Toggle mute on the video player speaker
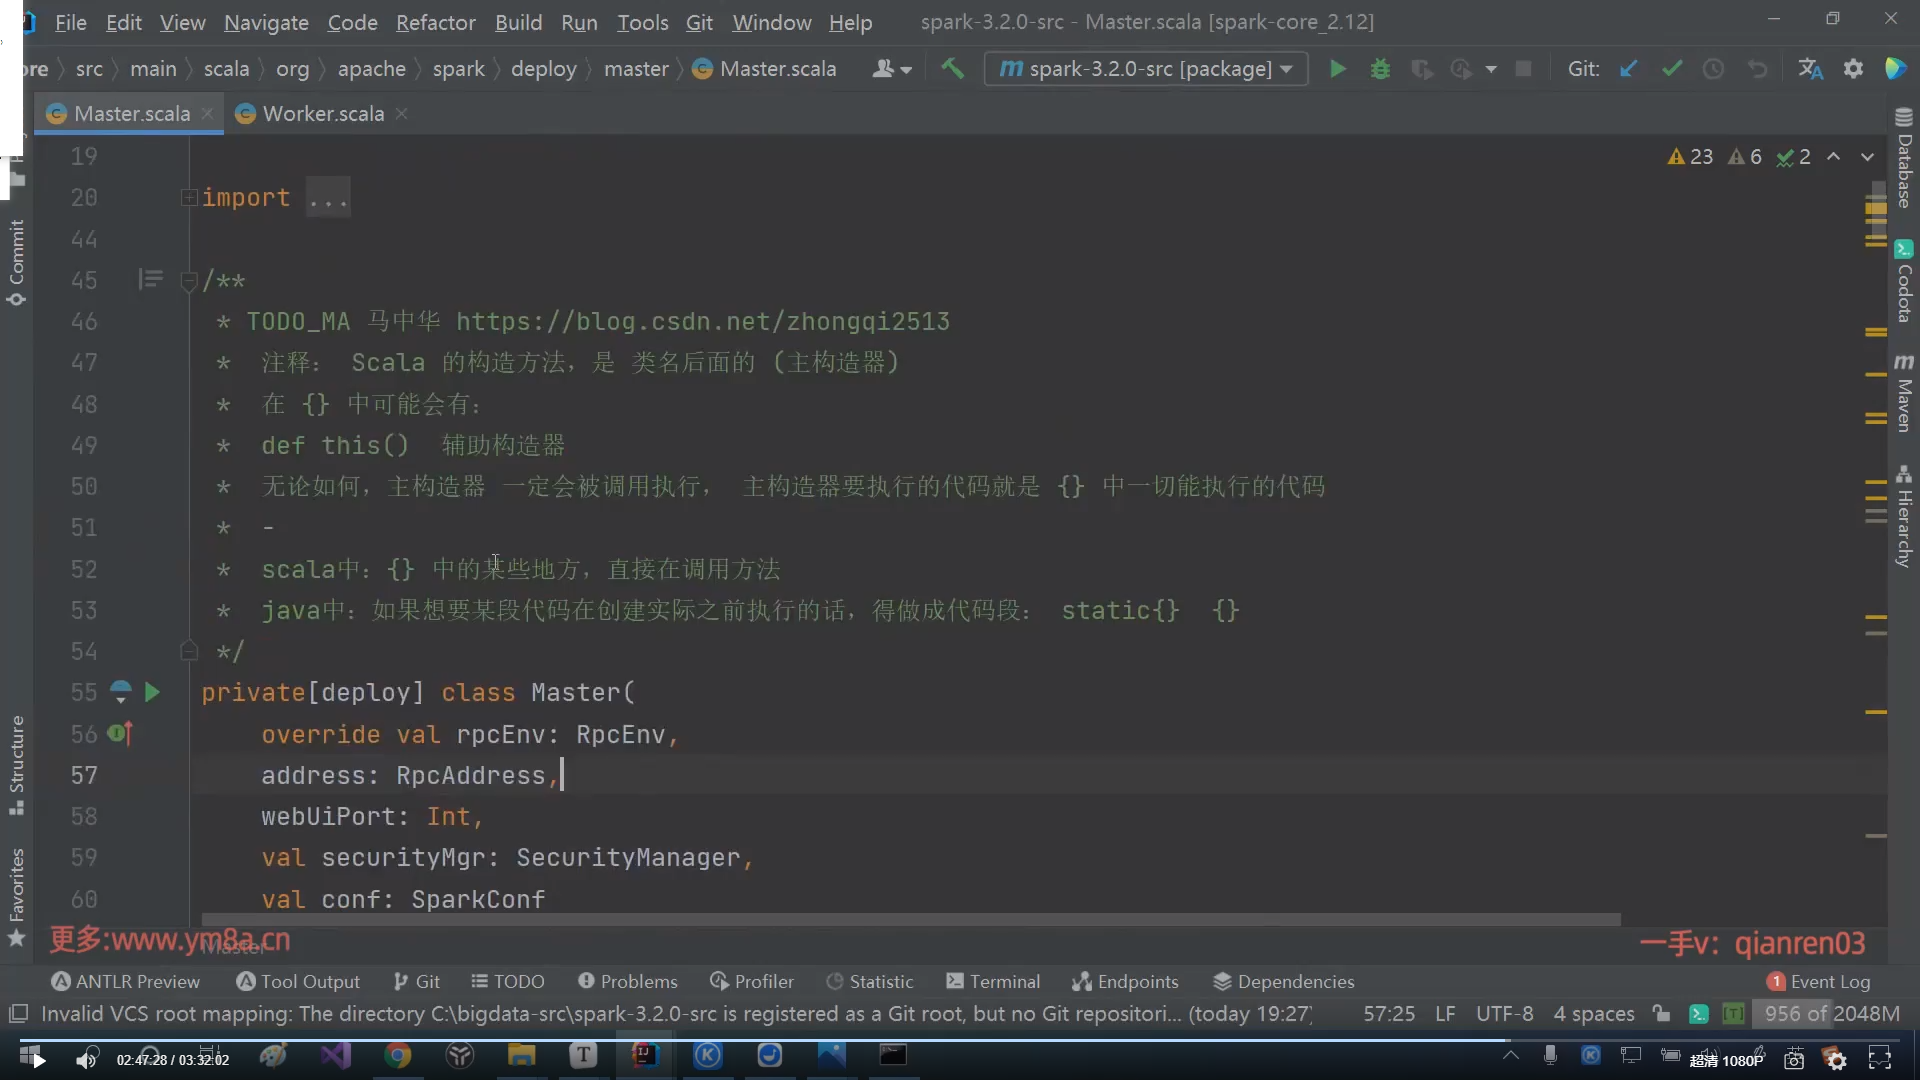This screenshot has width=1920, height=1080. [87, 1059]
